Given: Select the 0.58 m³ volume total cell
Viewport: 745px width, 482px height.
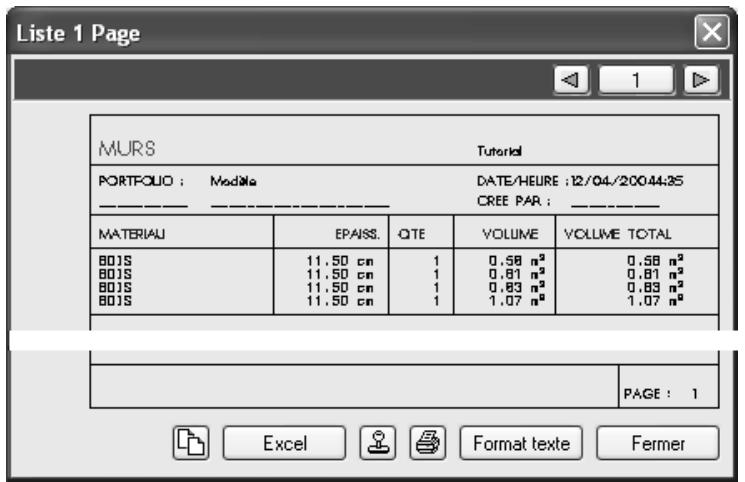Looking at the screenshot, I should coord(655,260).
